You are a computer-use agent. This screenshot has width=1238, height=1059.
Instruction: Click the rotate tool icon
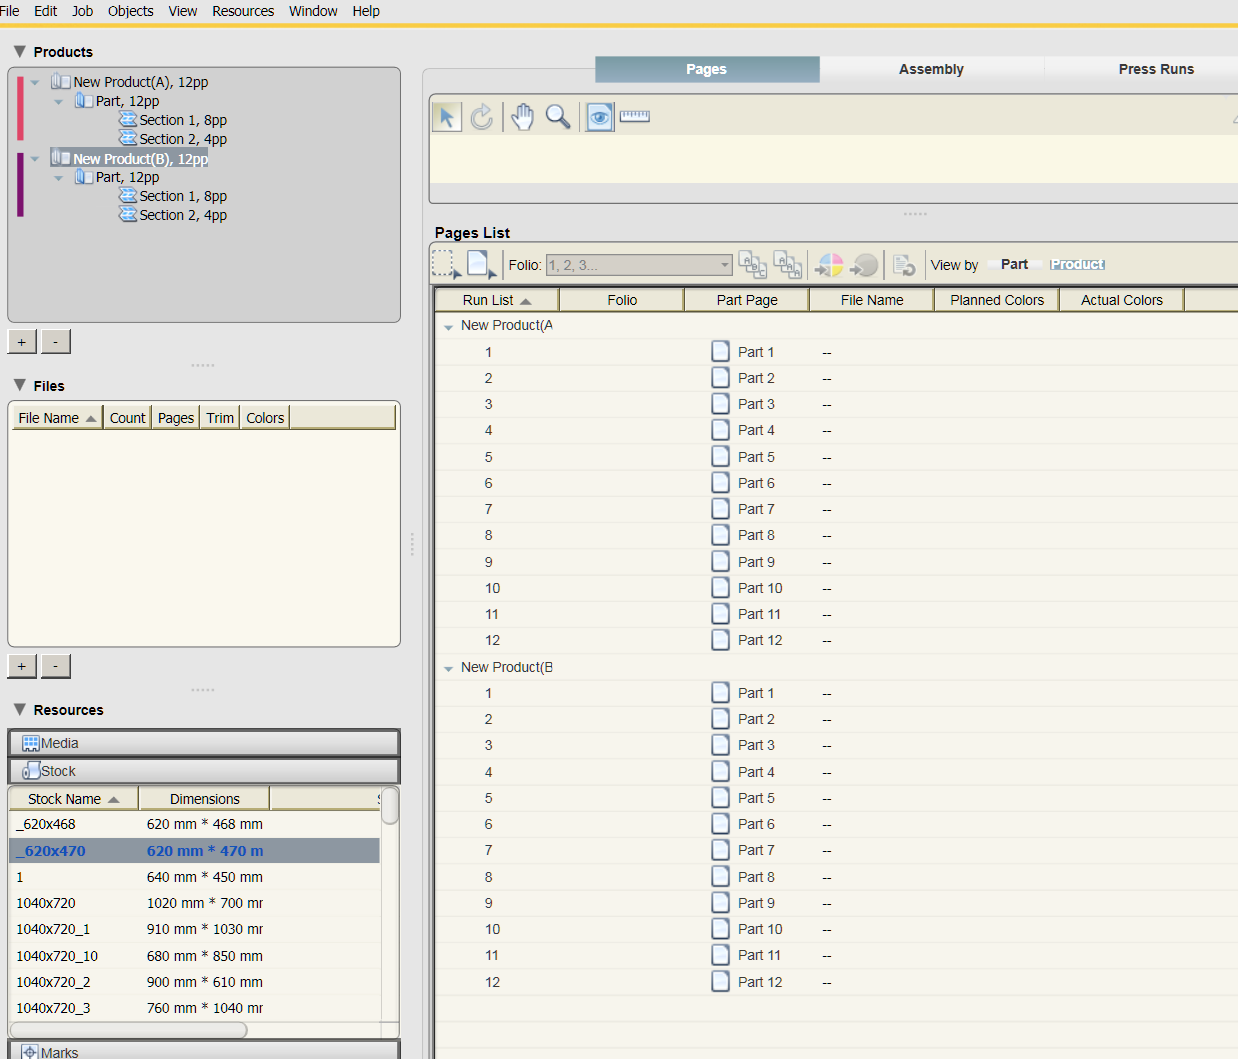tap(482, 117)
